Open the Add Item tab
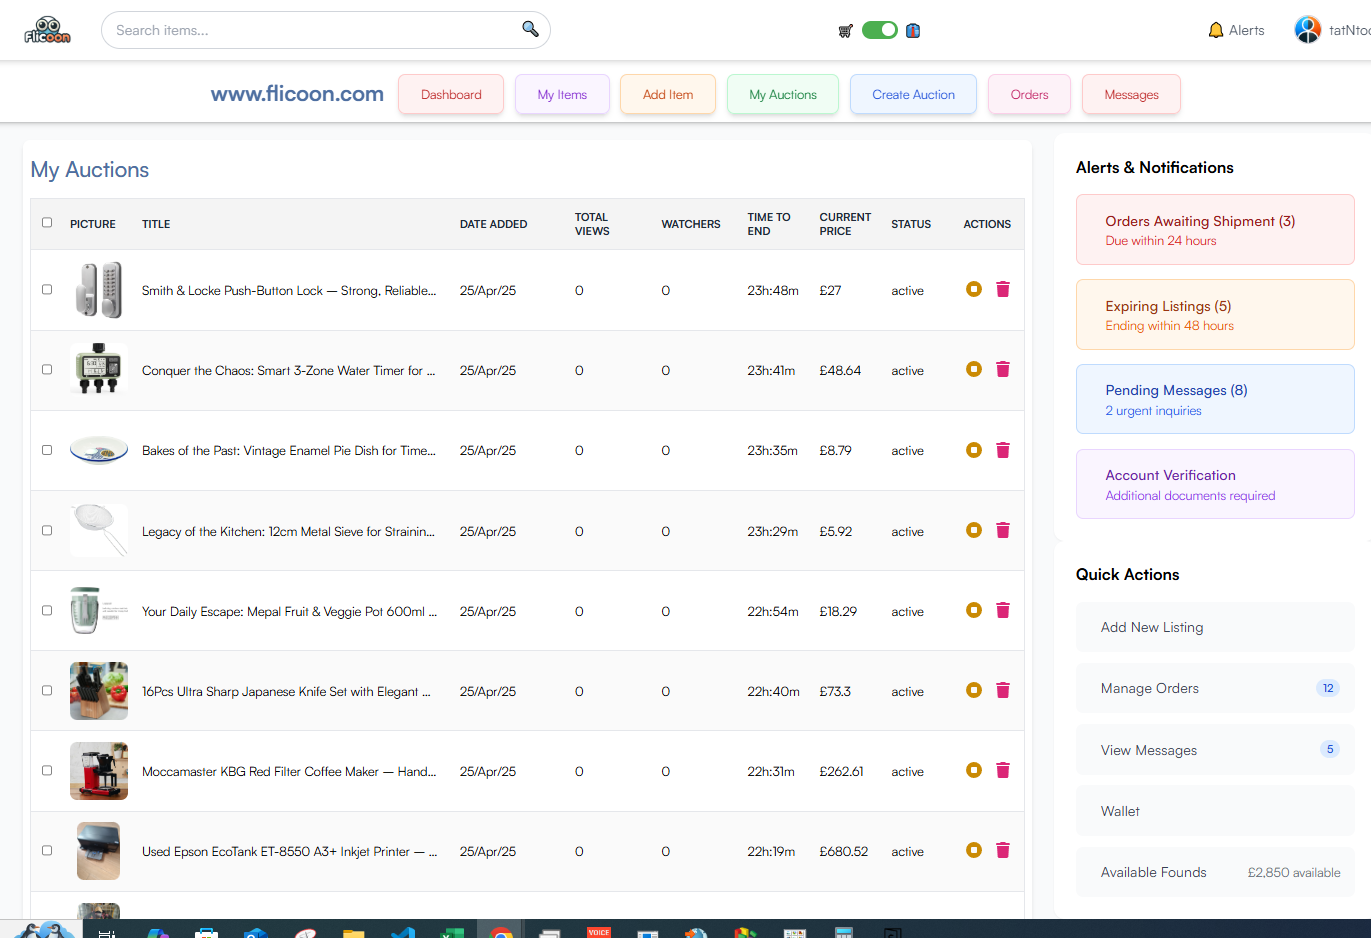Image resolution: width=1371 pixels, height=938 pixels. [x=668, y=94]
